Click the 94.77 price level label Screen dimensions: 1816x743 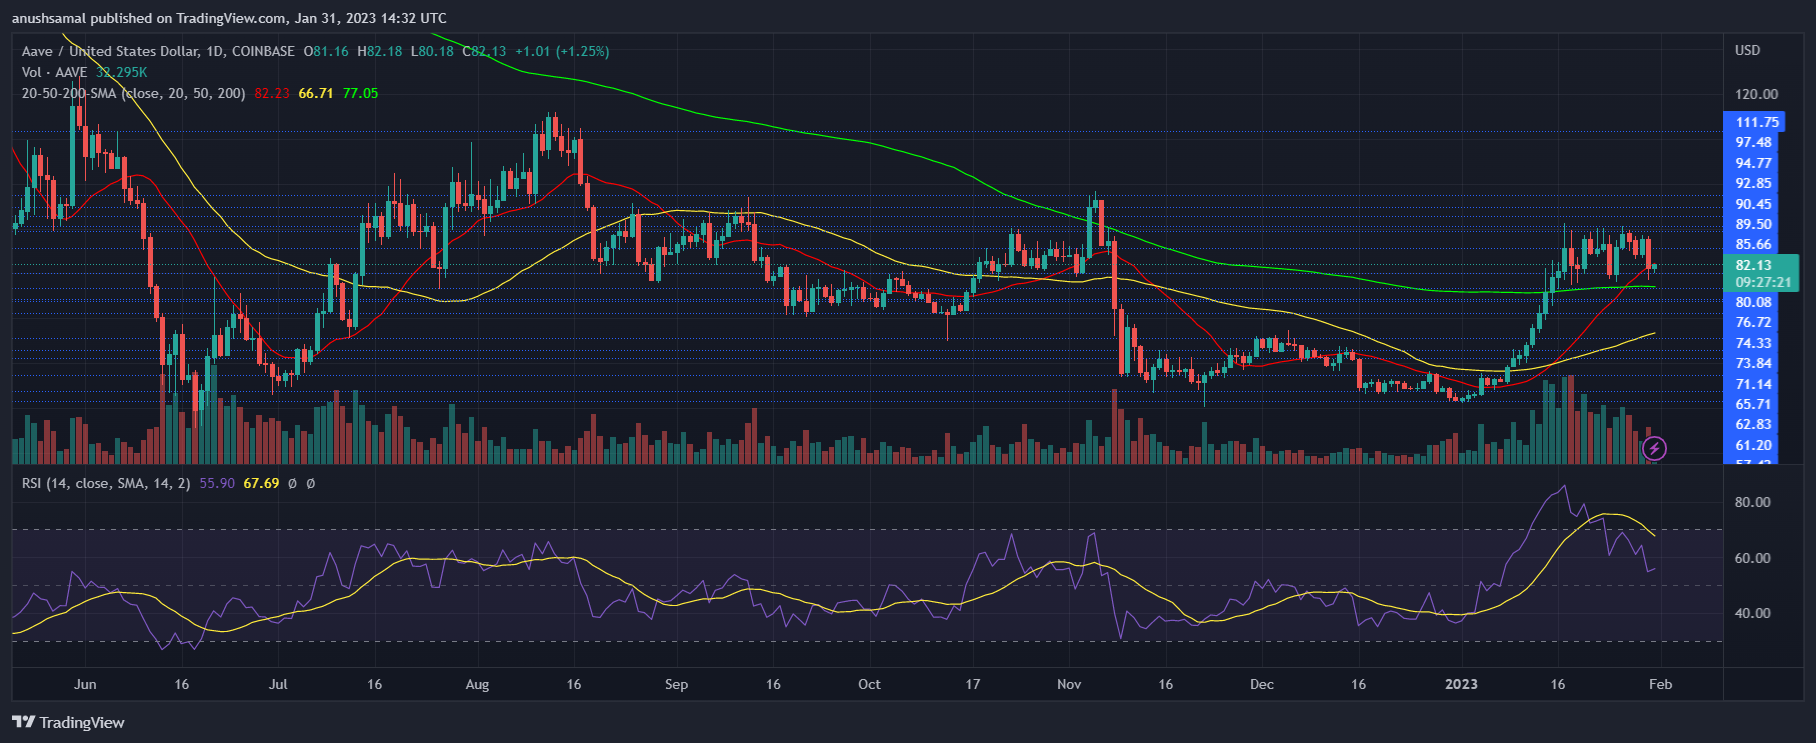pos(1753,163)
